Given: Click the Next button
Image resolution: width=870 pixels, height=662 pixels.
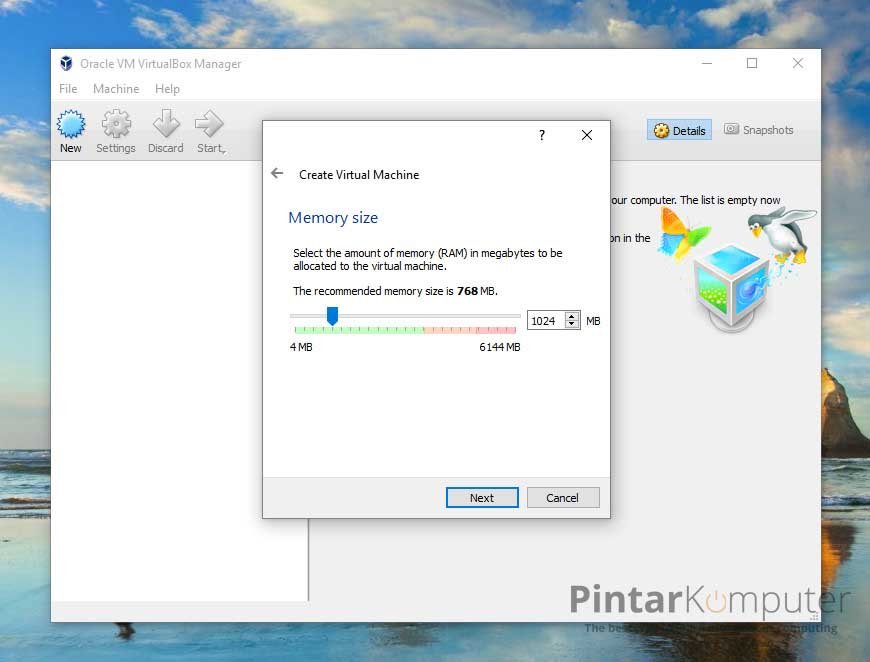Looking at the screenshot, I should 482,497.
